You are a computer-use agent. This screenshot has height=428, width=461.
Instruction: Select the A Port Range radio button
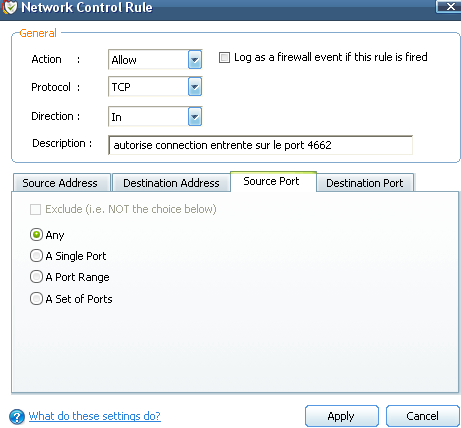tap(36, 277)
